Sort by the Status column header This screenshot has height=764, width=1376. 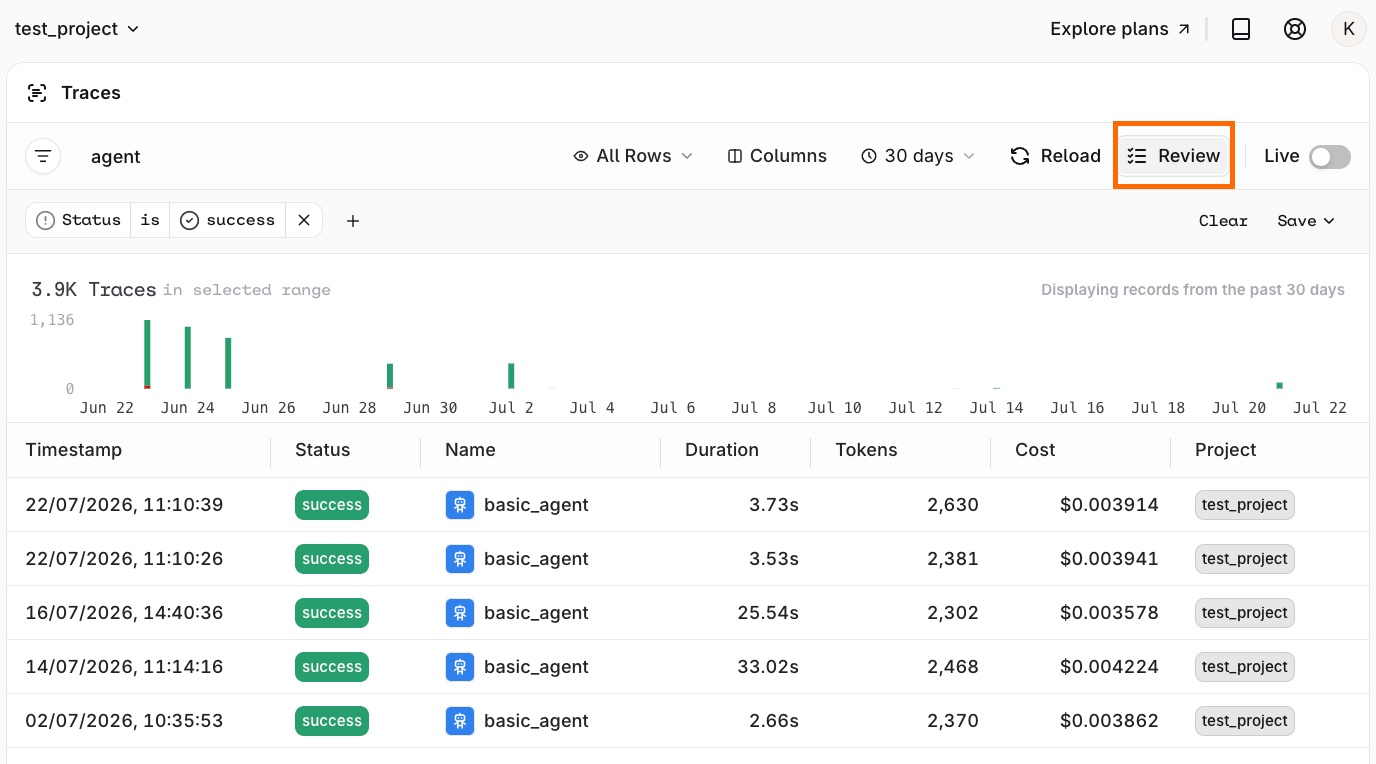322,450
